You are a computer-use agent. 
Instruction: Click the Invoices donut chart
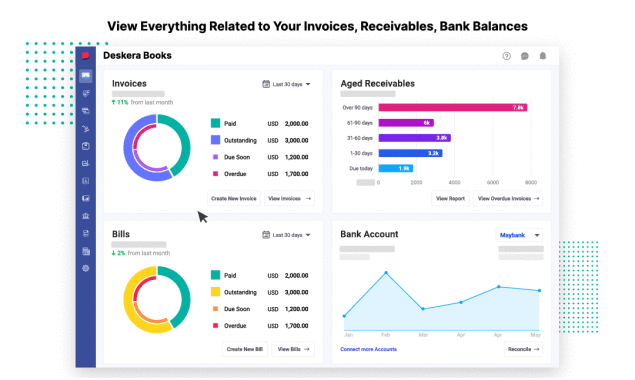coord(157,147)
